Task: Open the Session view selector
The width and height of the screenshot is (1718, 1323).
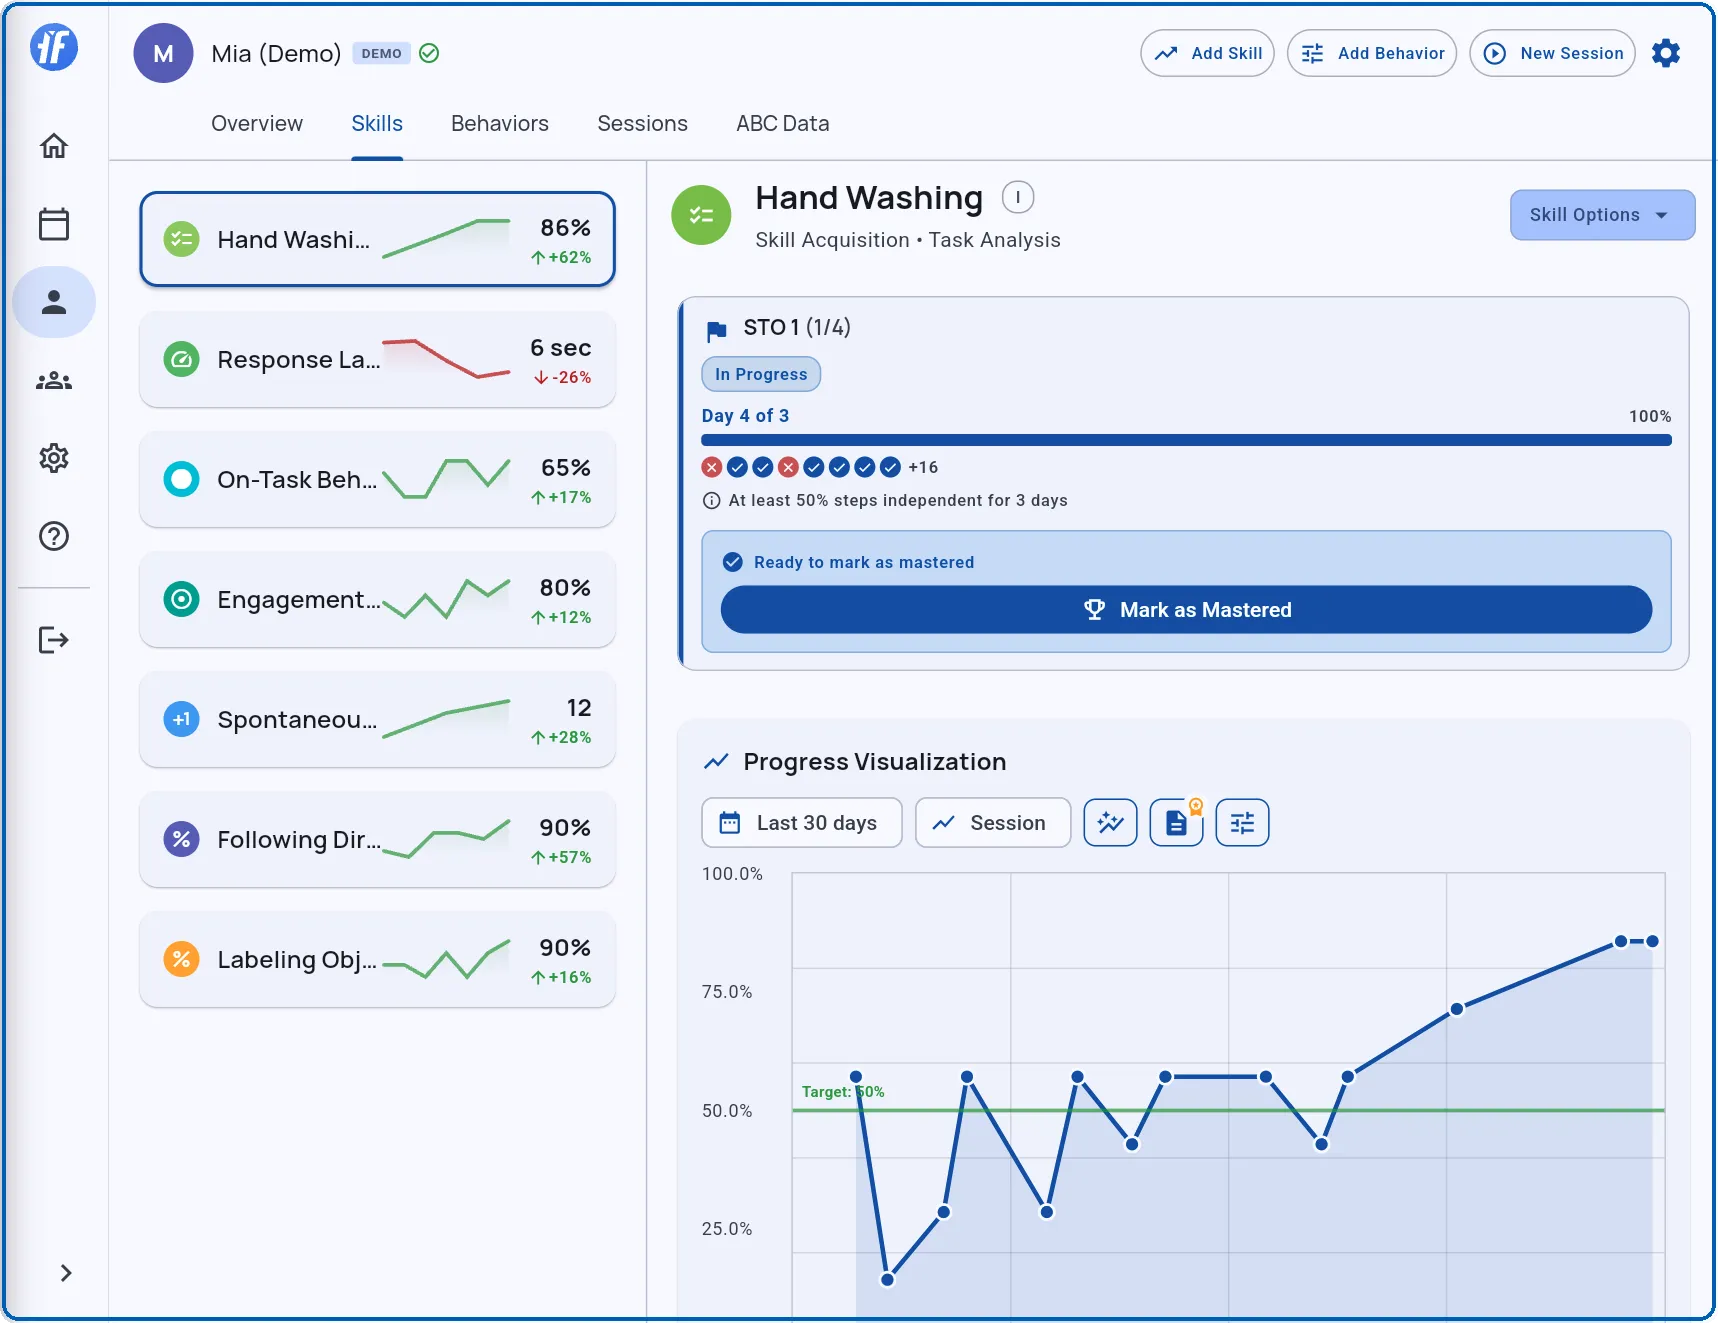Action: pyautogui.click(x=992, y=823)
